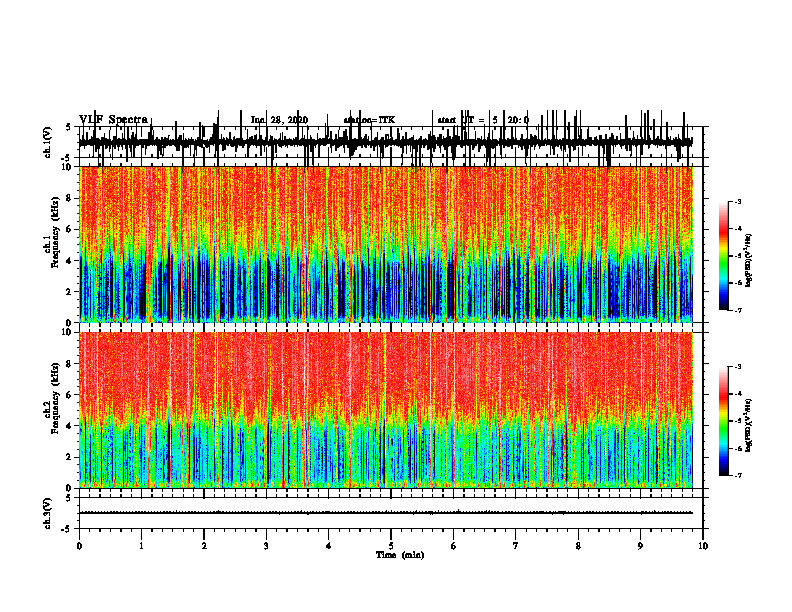Click time axis tick label "1"

coord(142,546)
